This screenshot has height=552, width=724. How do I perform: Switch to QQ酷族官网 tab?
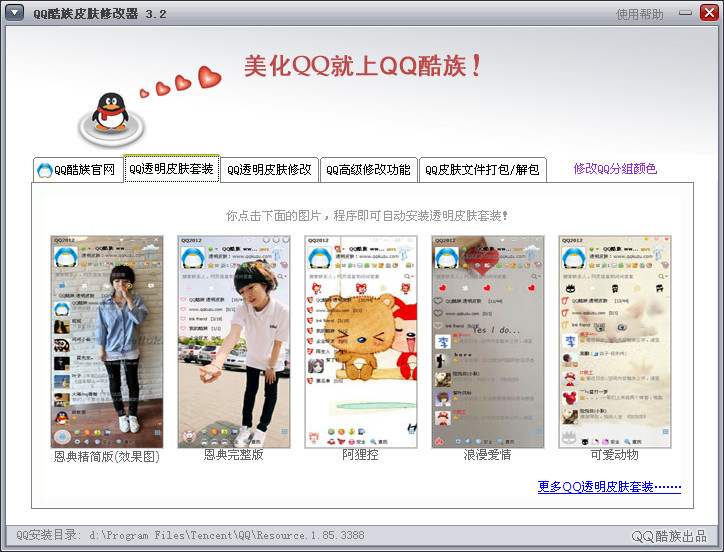[x=77, y=170]
